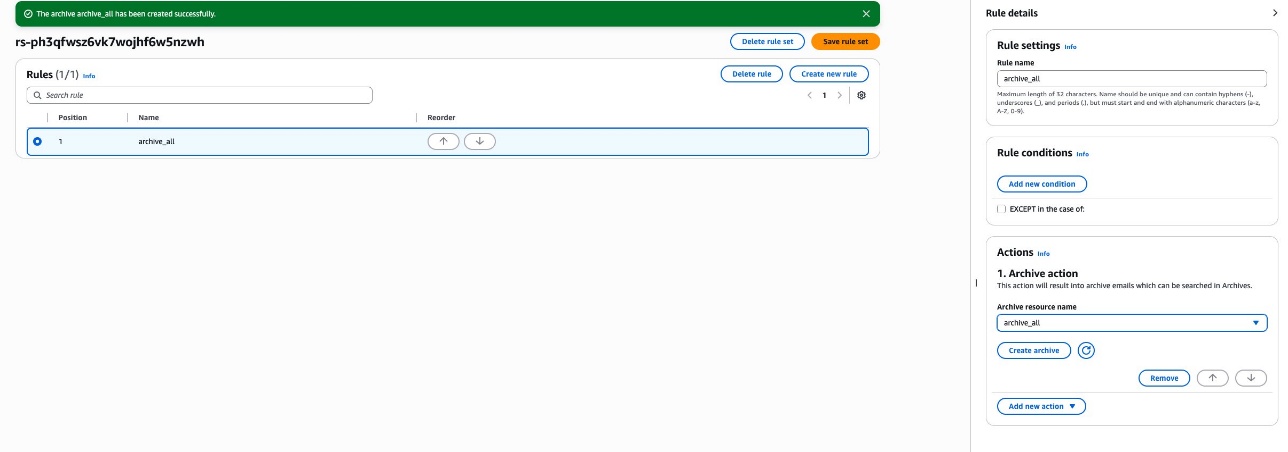The width and height of the screenshot is (1288, 452).
Task: Open table preferences gear icon
Action: coord(861,95)
